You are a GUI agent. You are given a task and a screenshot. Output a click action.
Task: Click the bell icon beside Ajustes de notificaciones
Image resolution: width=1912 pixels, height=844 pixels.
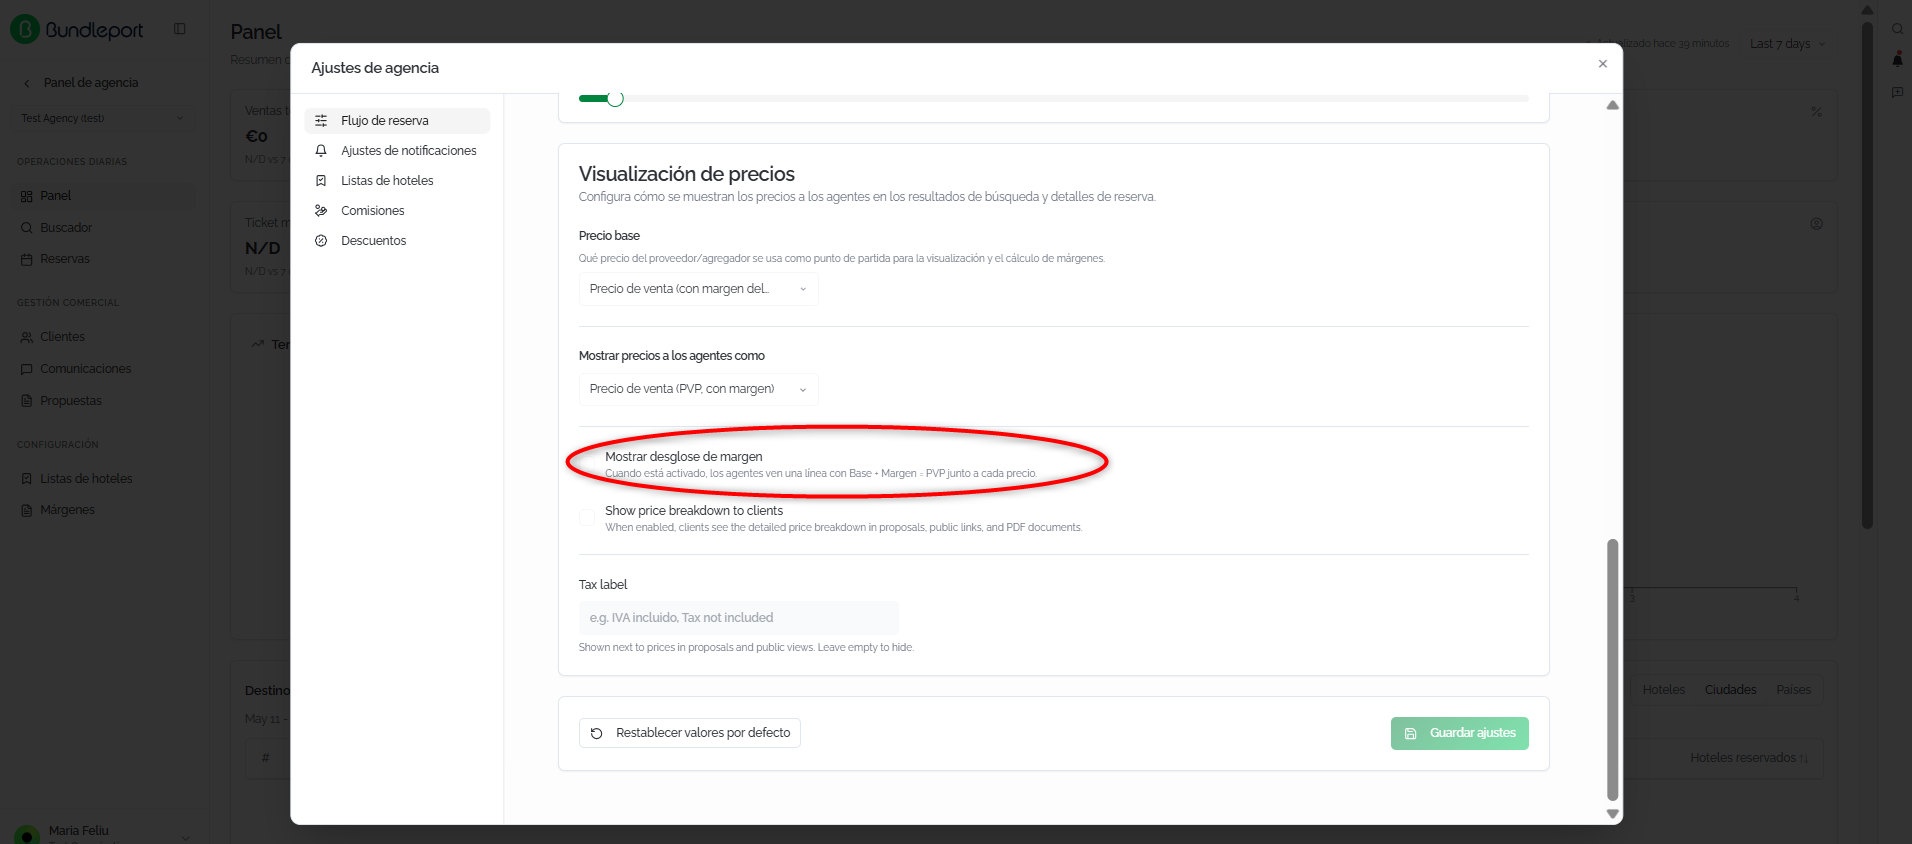point(321,150)
